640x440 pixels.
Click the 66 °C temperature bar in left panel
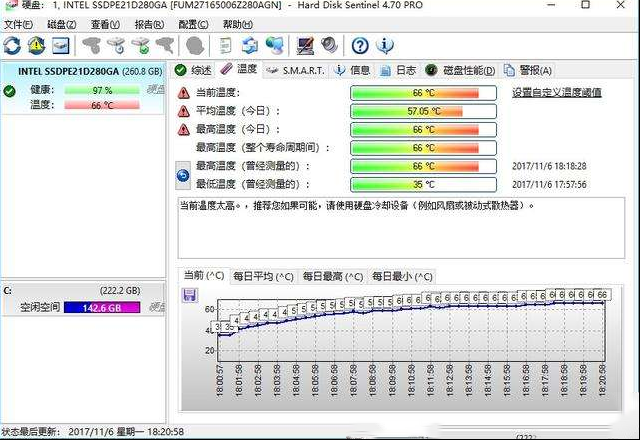(102, 105)
